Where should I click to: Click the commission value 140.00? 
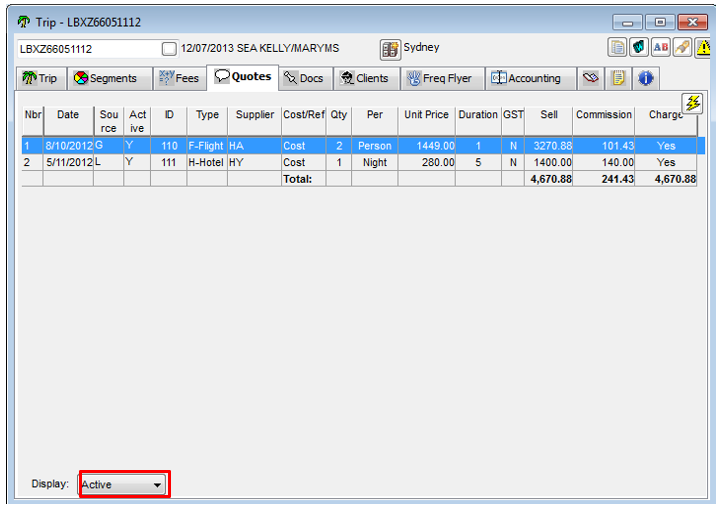[x=604, y=162]
